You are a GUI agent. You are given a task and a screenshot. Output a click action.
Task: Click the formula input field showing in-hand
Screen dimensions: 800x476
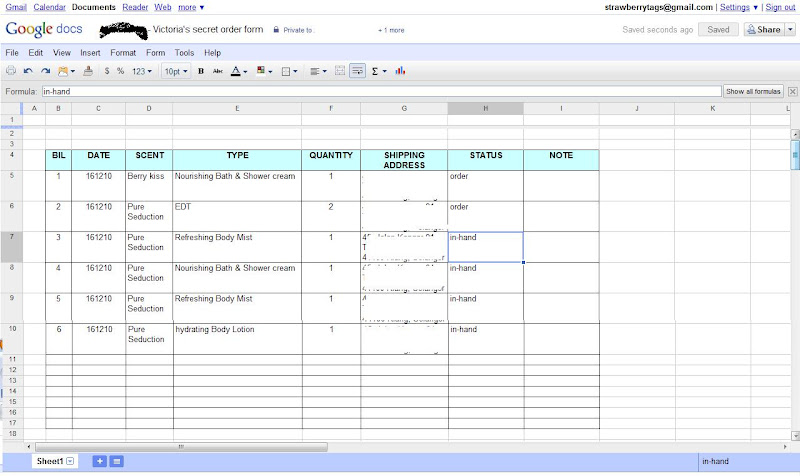(382, 91)
